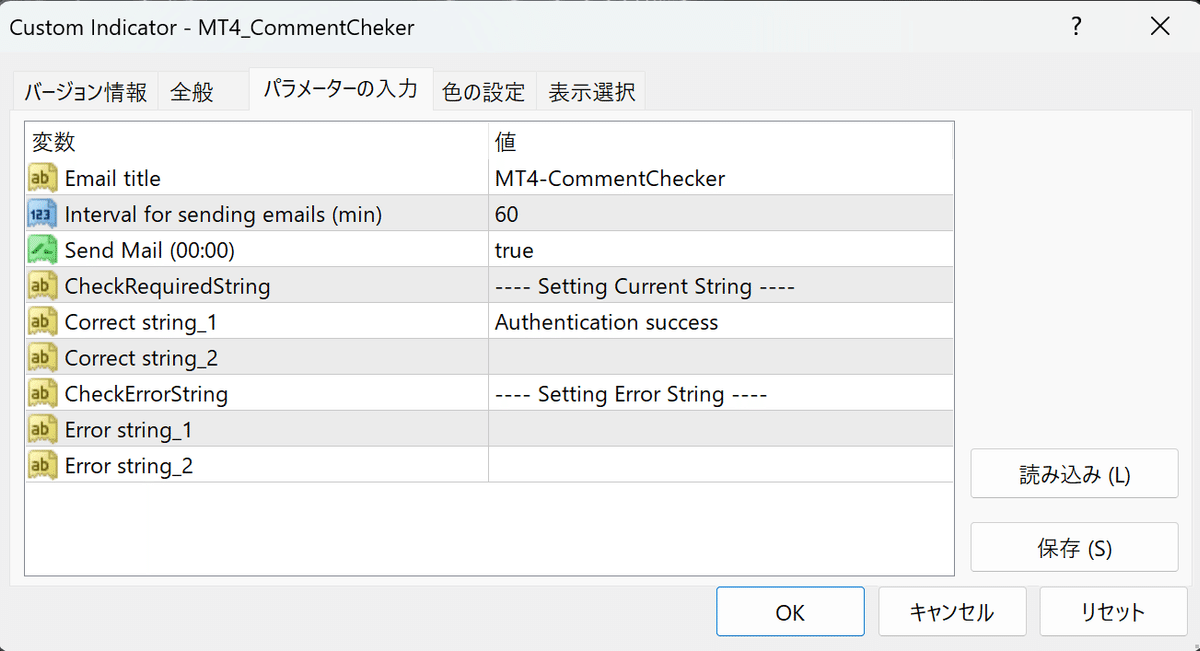The image size is (1200, 651).
Task: Click the empty value cell for Error string_1
Action: tap(721, 430)
